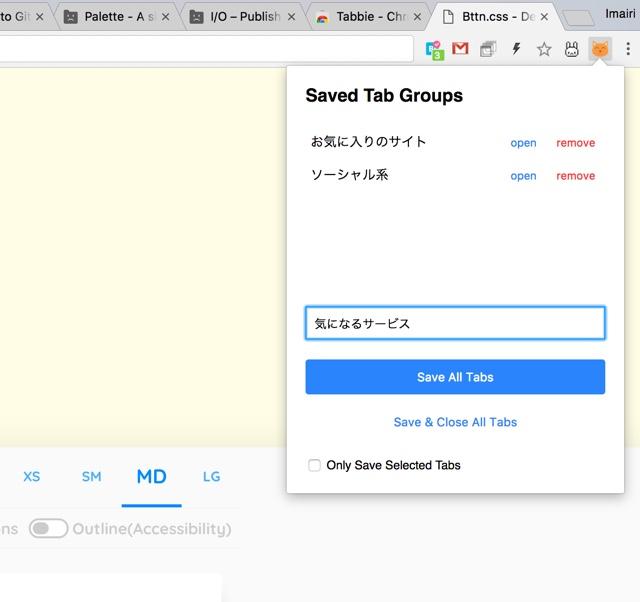
Task: Open a new tab with the blank tab button
Action: 578,18
